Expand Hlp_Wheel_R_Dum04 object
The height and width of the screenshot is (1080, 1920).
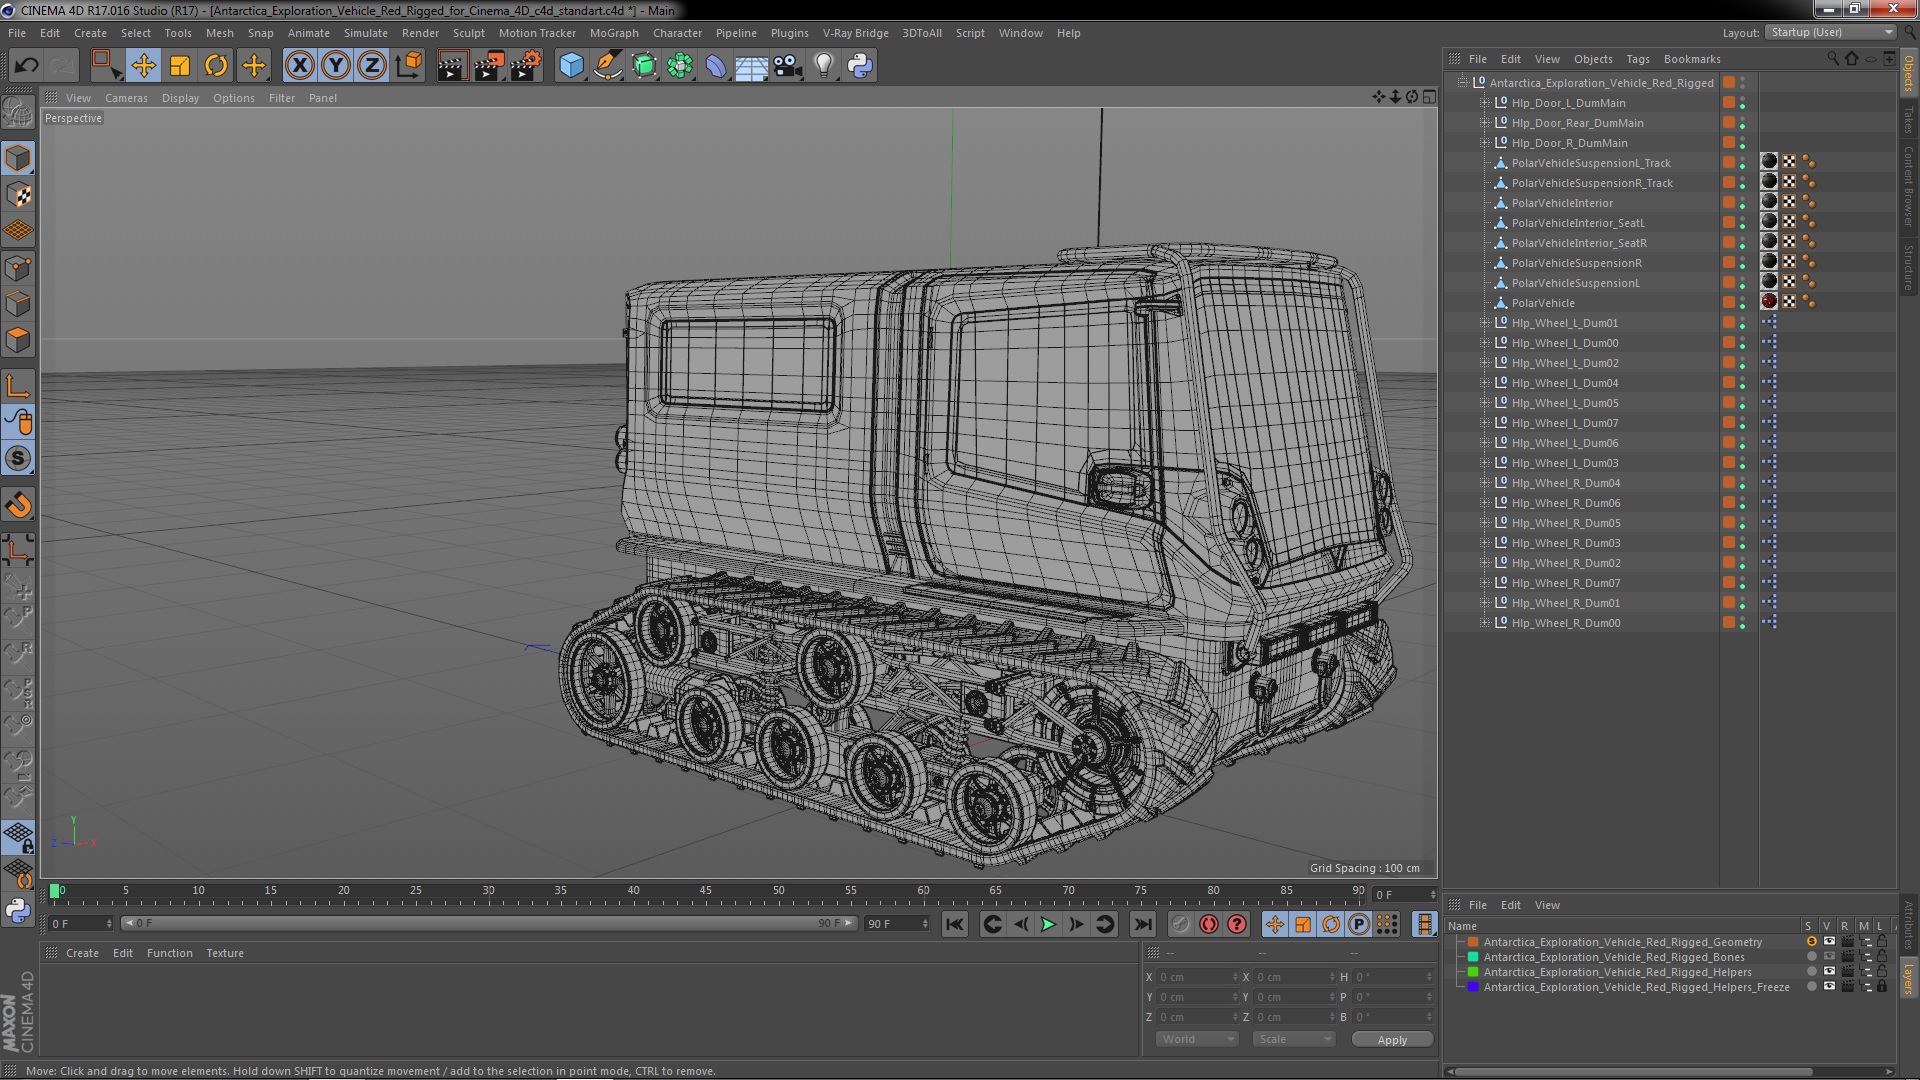click(1484, 483)
